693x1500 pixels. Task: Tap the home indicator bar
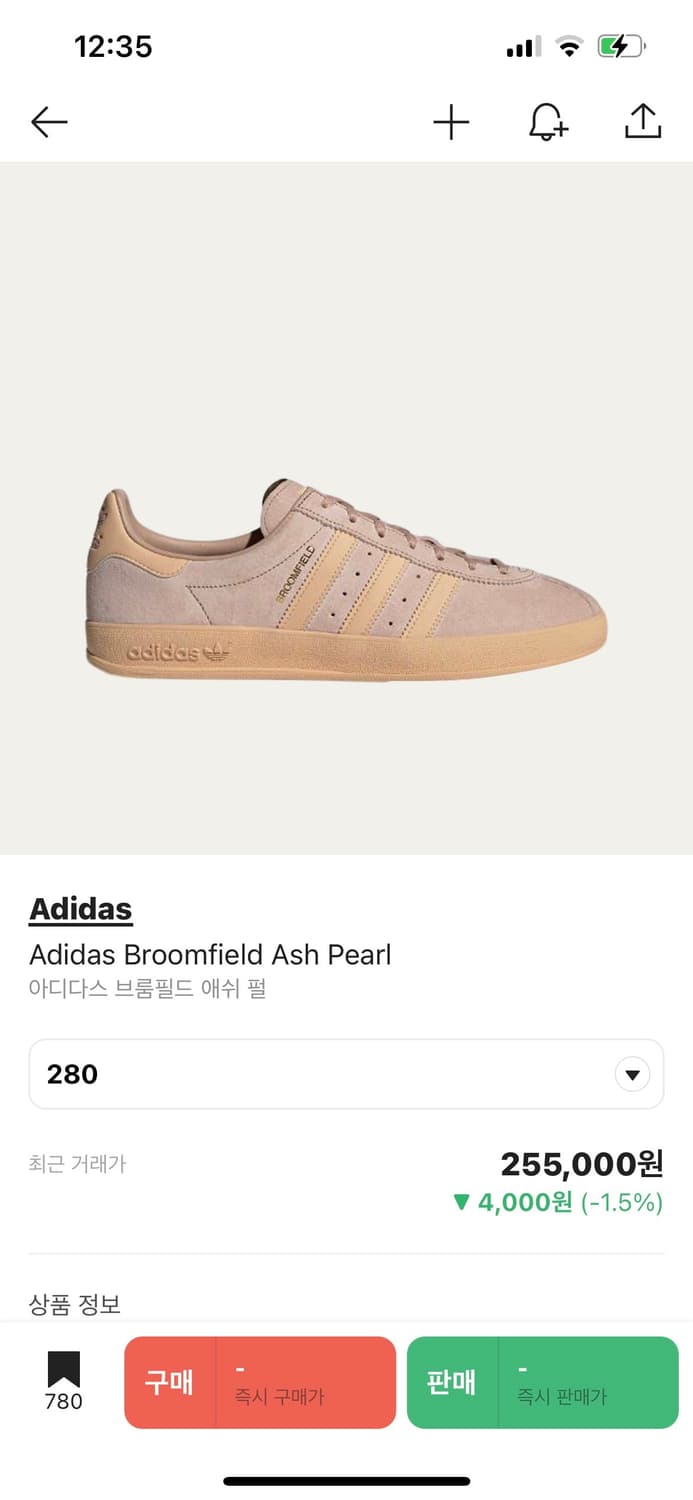coord(346,1480)
